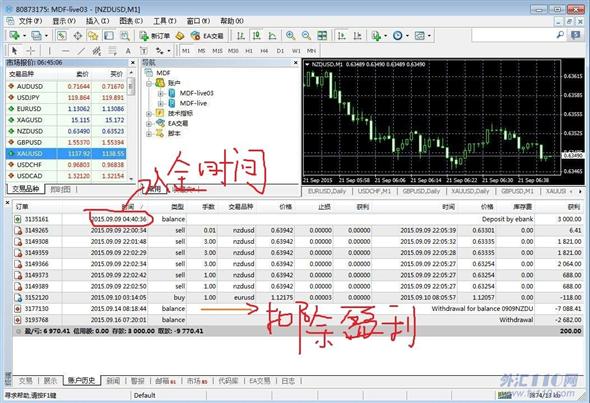Viewport: 590px width, 403px height.
Task: Zoom in on the chart
Action: coord(290,36)
